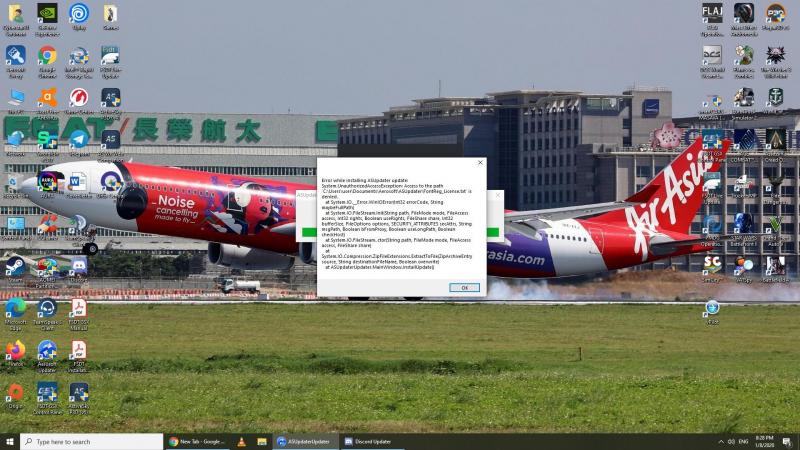
Task: Launch Google Chrome from the desktop
Action: tap(47, 62)
